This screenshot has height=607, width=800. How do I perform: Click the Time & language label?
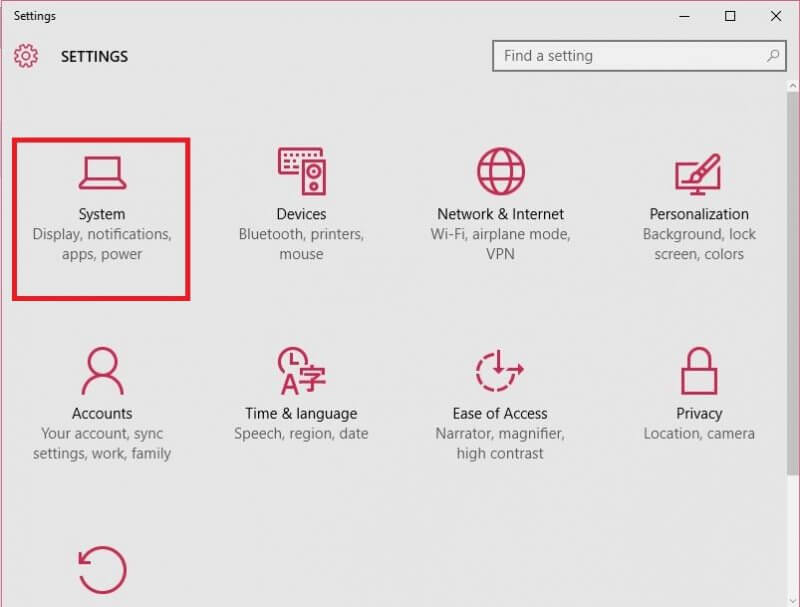click(301, 413)
